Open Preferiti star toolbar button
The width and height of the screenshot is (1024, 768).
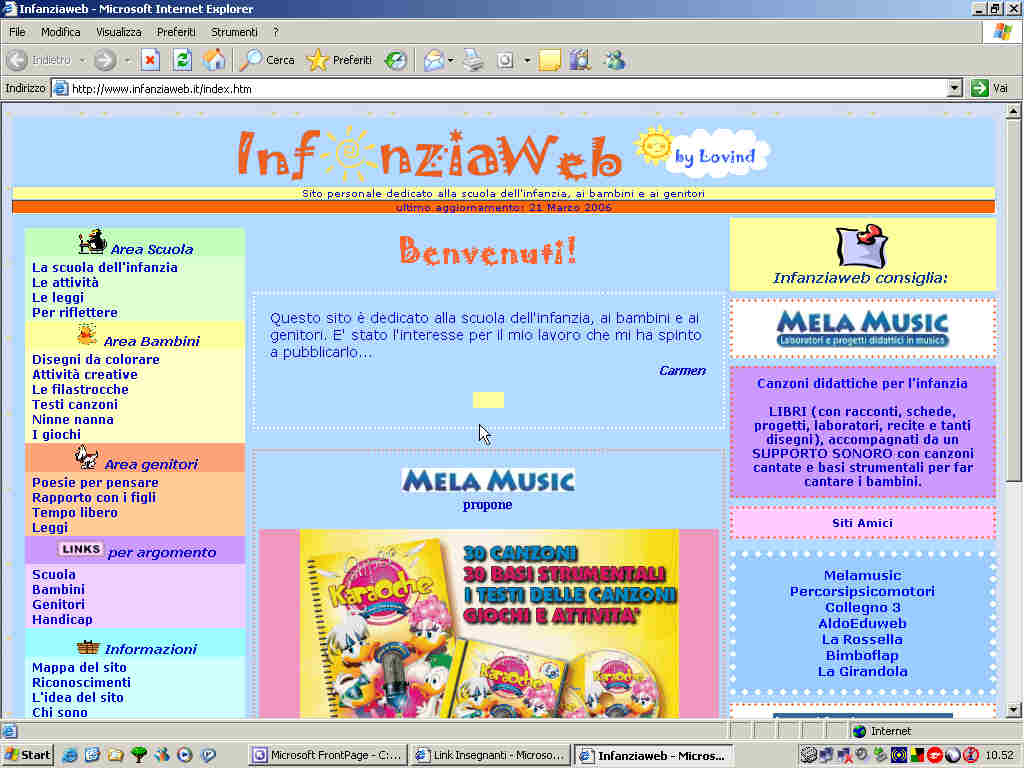[339, 60]
